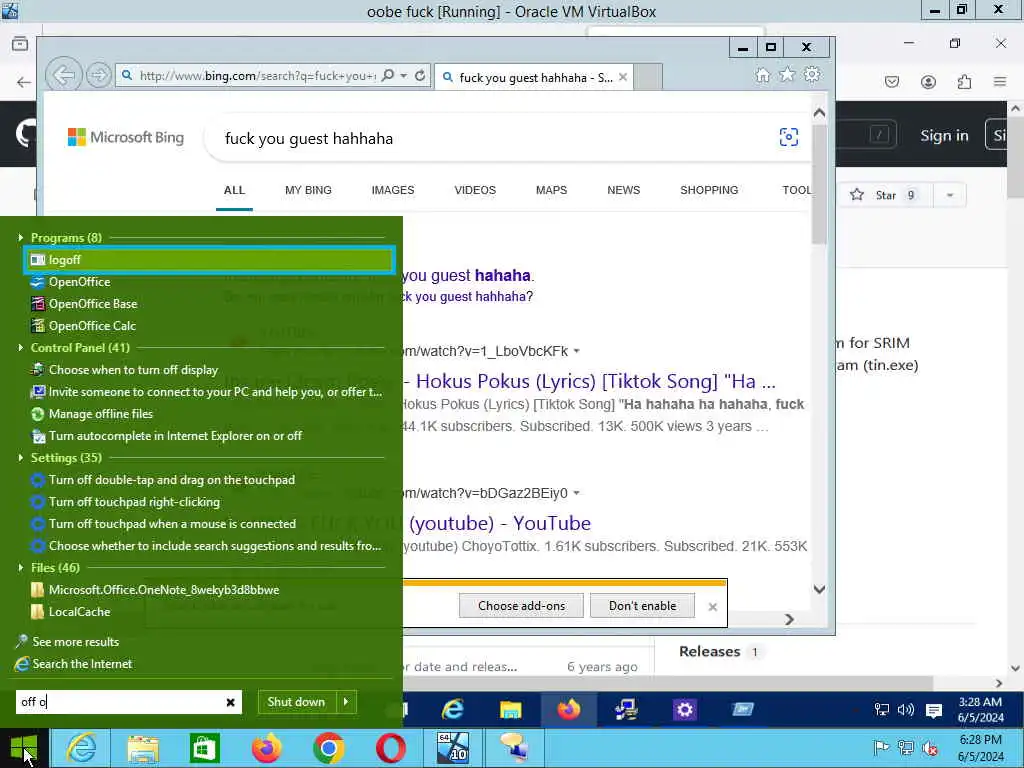Open Settings gear on the VM taskbar
Screen dimensions: 1024x768
click(x=684, y=709)
